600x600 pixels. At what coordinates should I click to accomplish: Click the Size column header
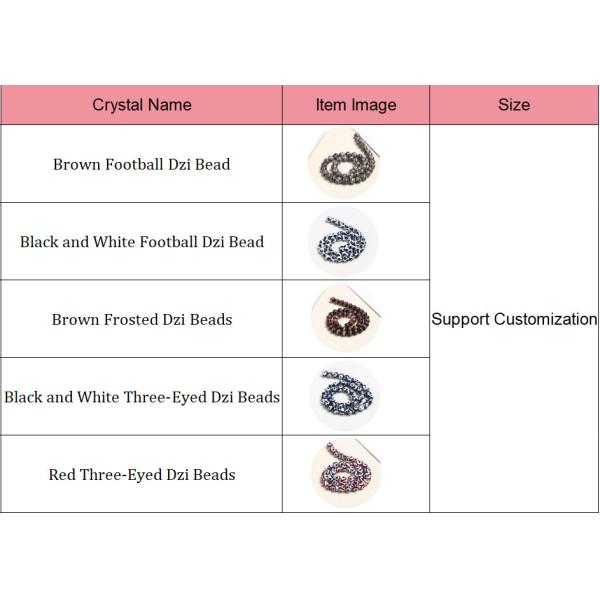pos(514,105)
